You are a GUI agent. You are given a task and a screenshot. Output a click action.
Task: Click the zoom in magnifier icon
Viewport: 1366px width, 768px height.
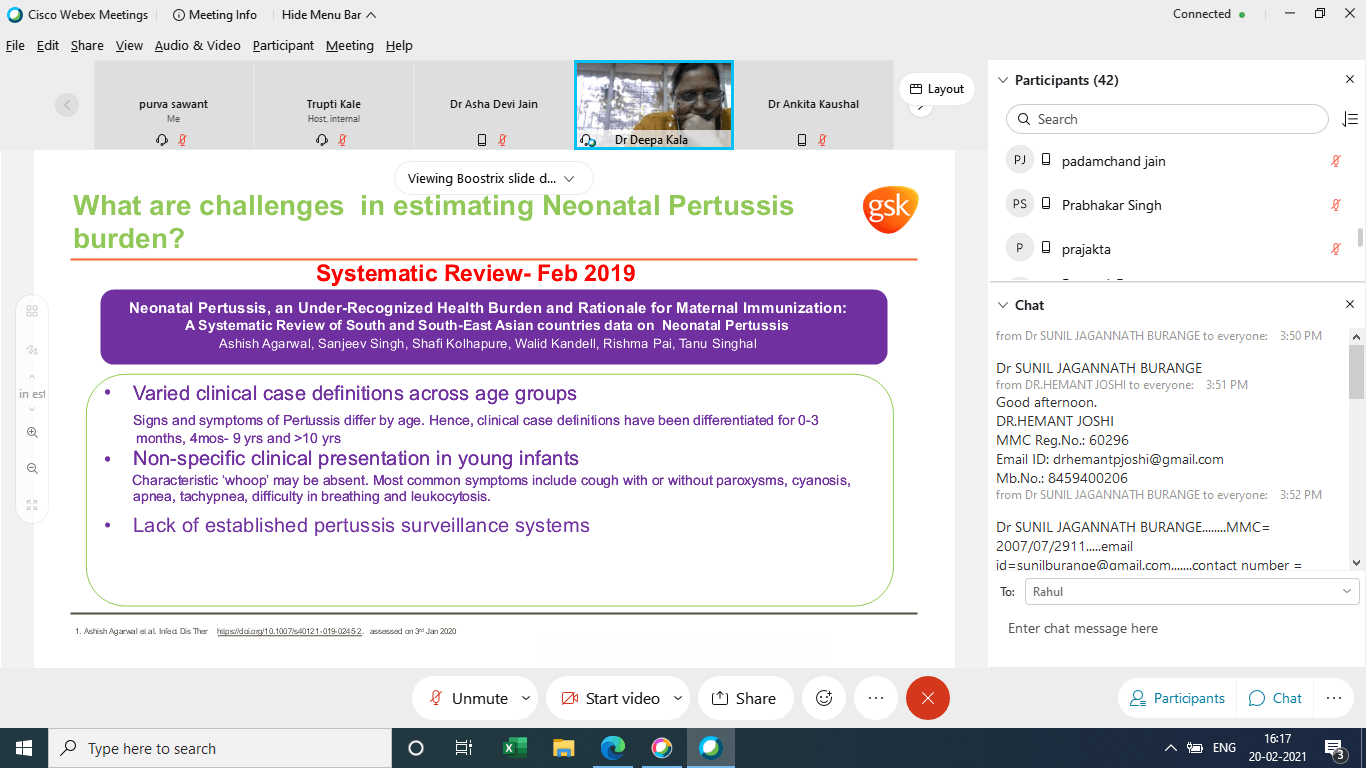tap(32, 433)
